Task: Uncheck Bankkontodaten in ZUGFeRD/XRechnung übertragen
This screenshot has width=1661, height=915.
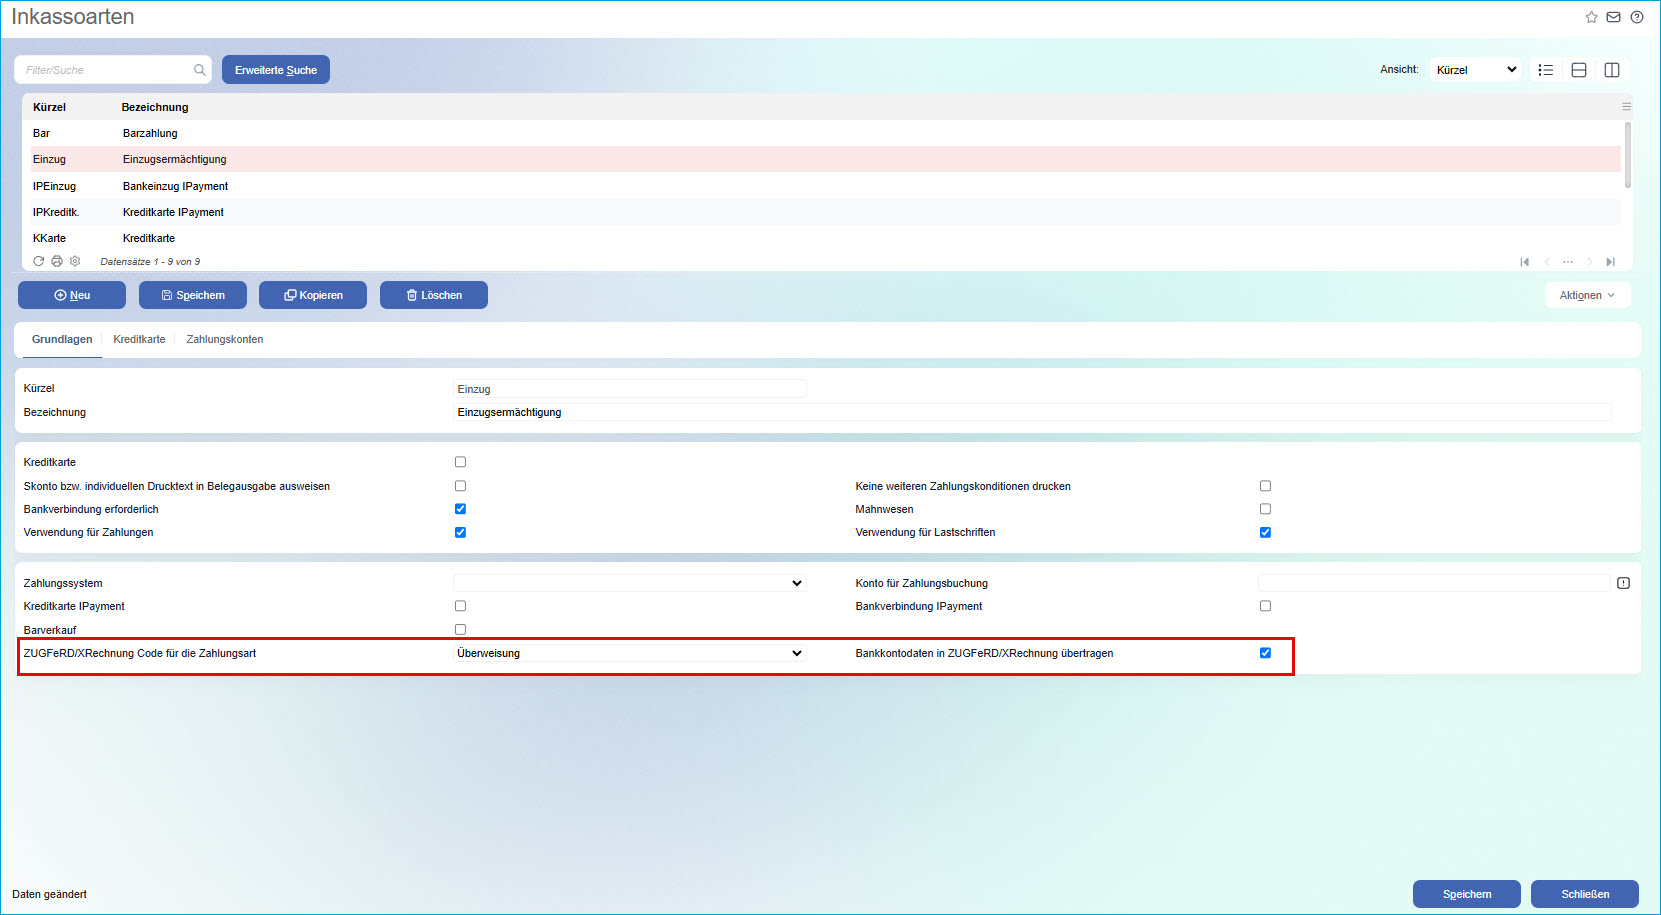Action: click(1265, 653)
